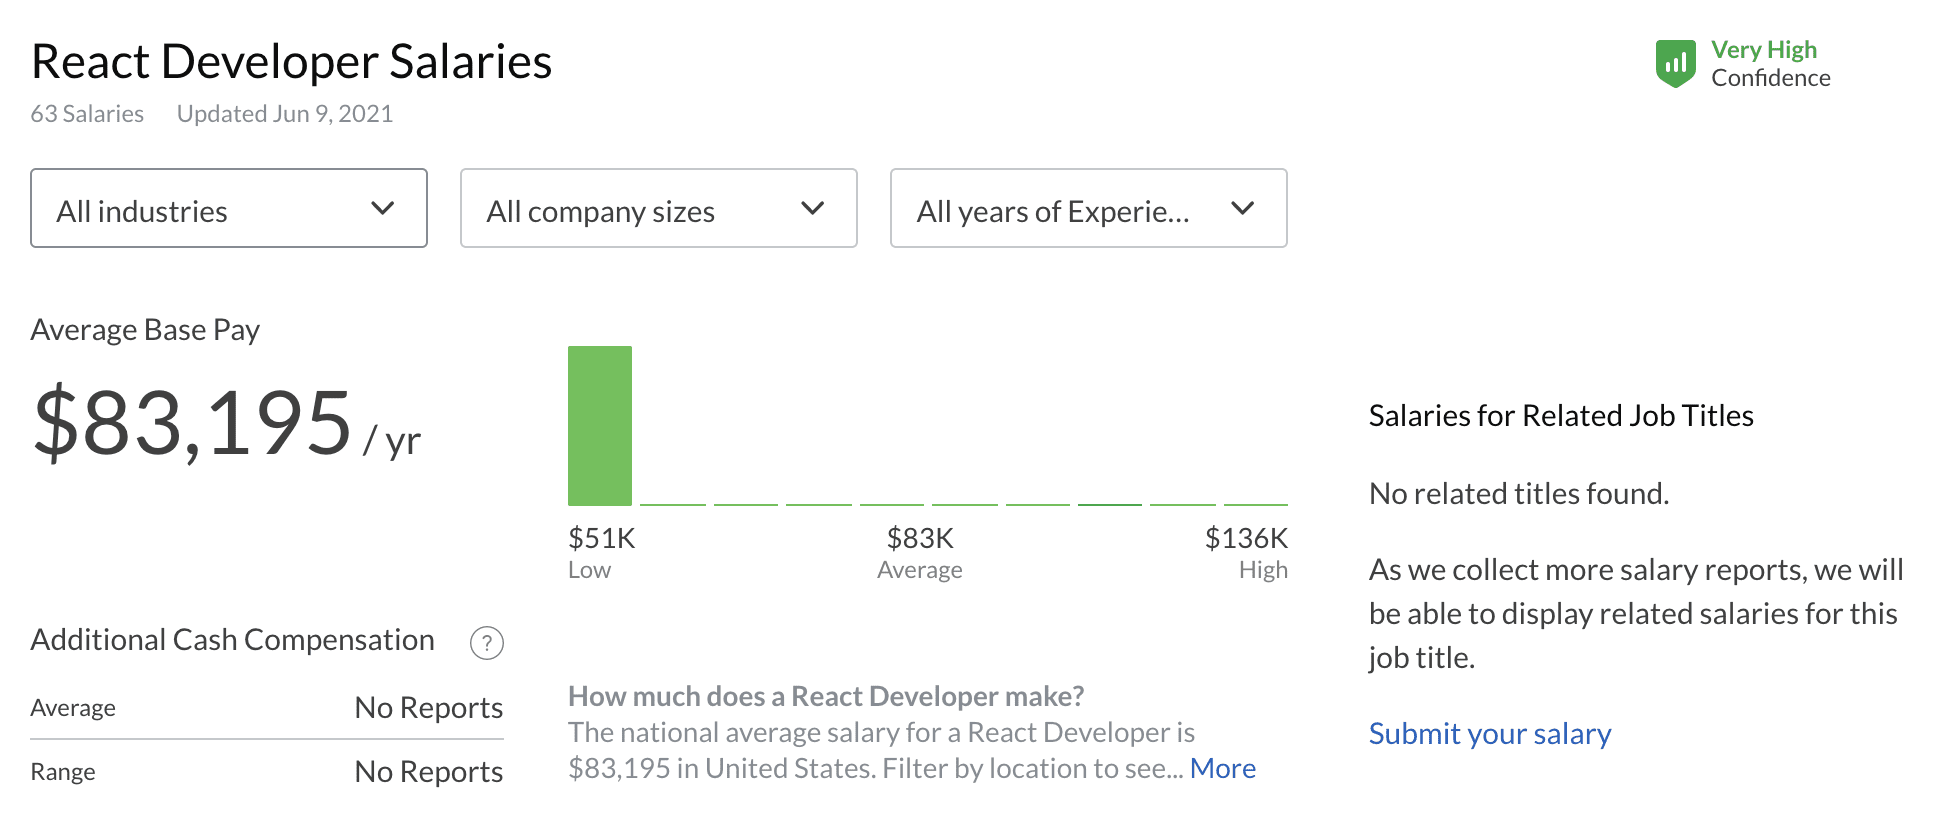Open the All industries dropdown
This screenshot has height=814, width=1954.
(x=228, y=209)
